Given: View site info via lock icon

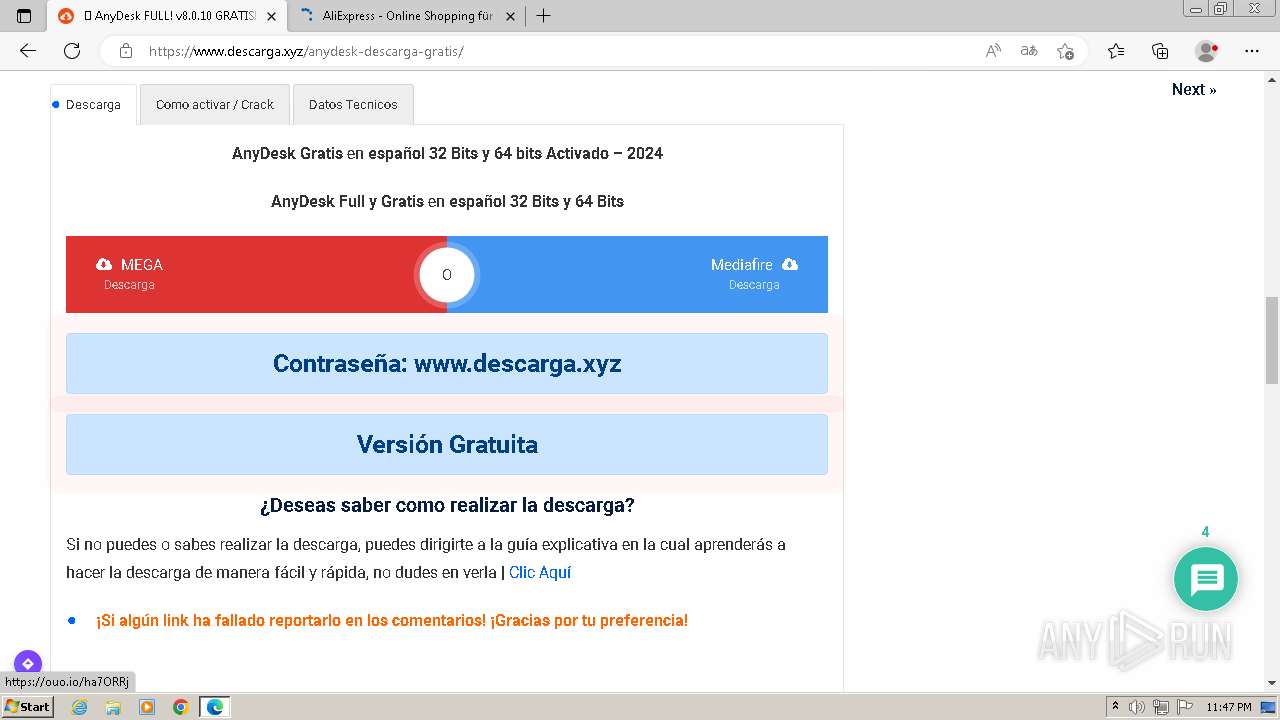Looking at the screenshot, I should (126, 51).
